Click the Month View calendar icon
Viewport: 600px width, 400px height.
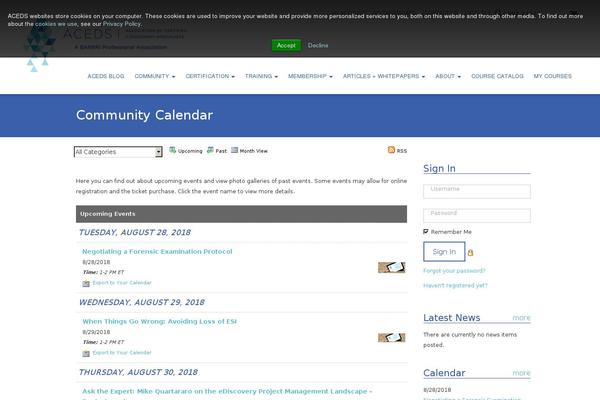pos(235,150)
